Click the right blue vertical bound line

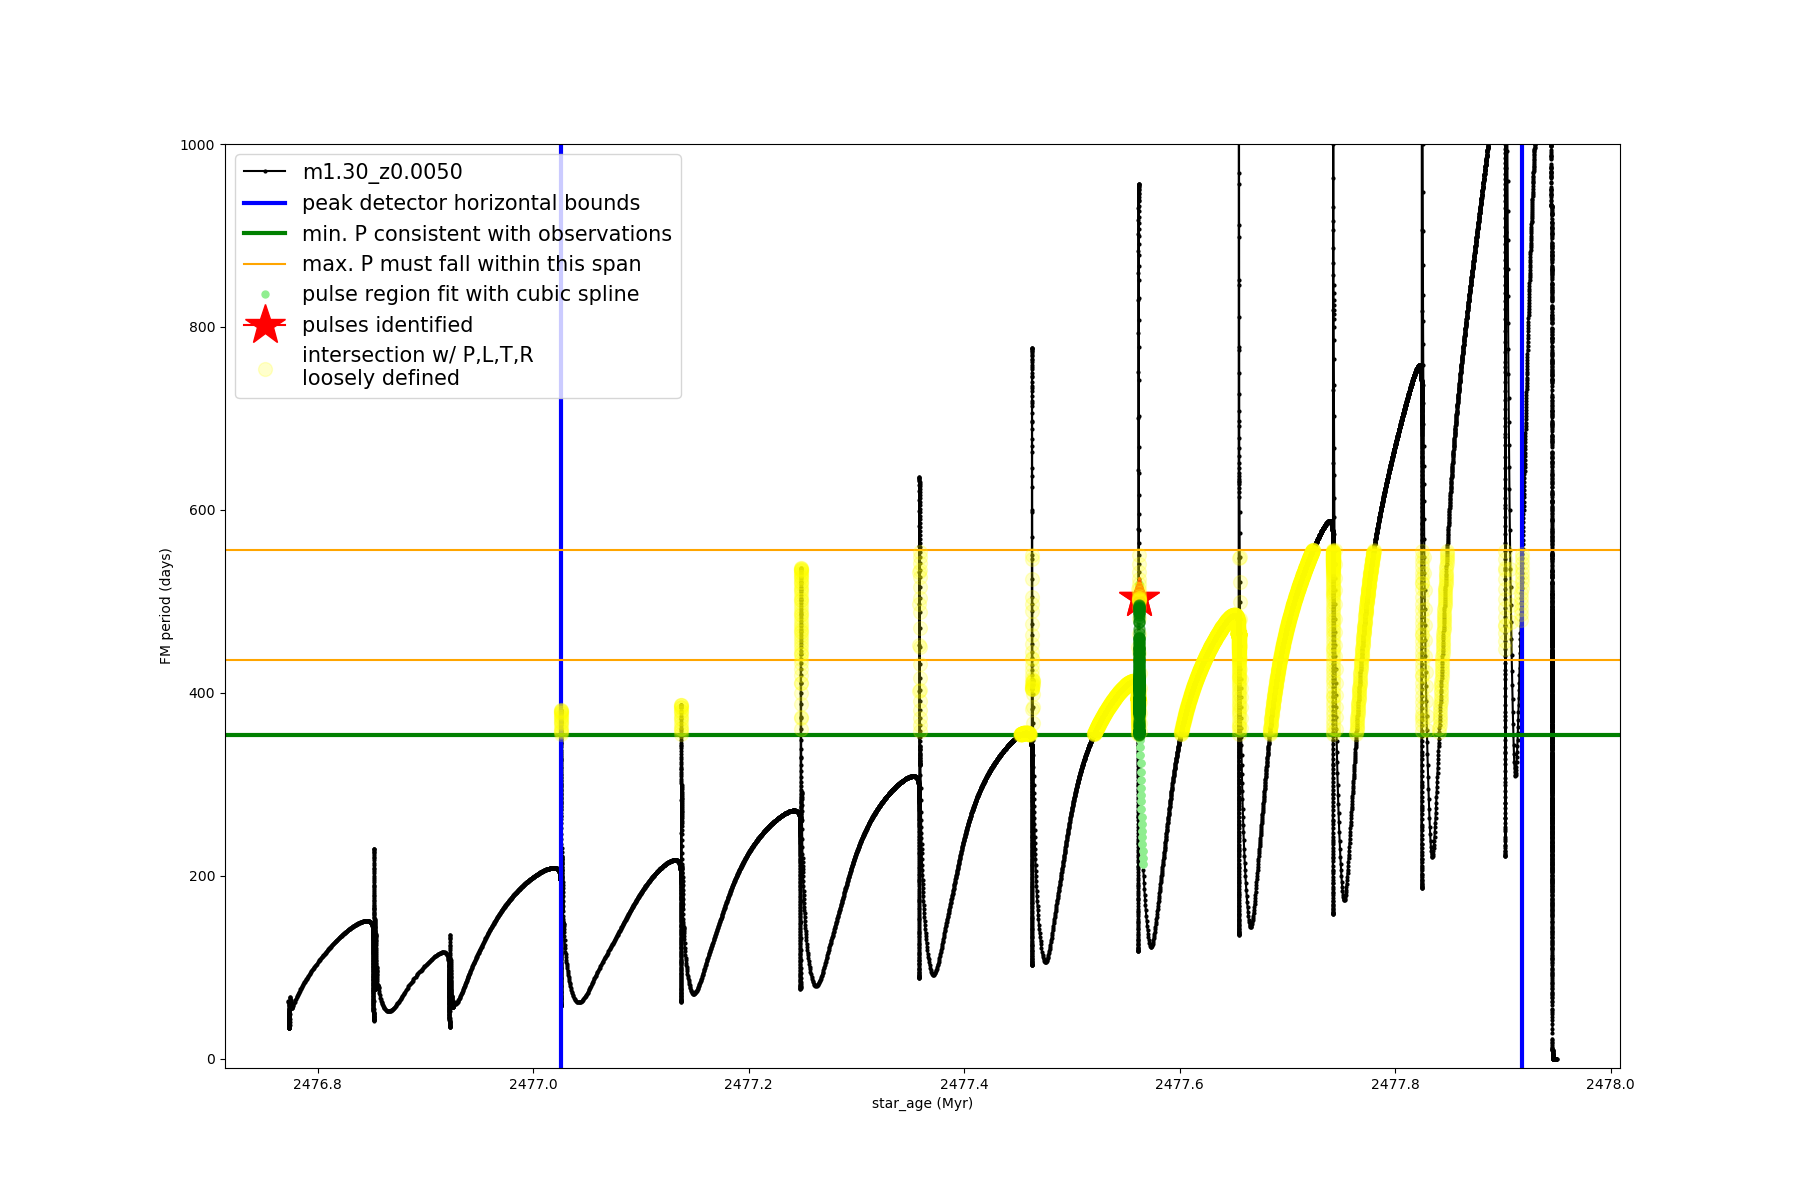[1522, 400]
